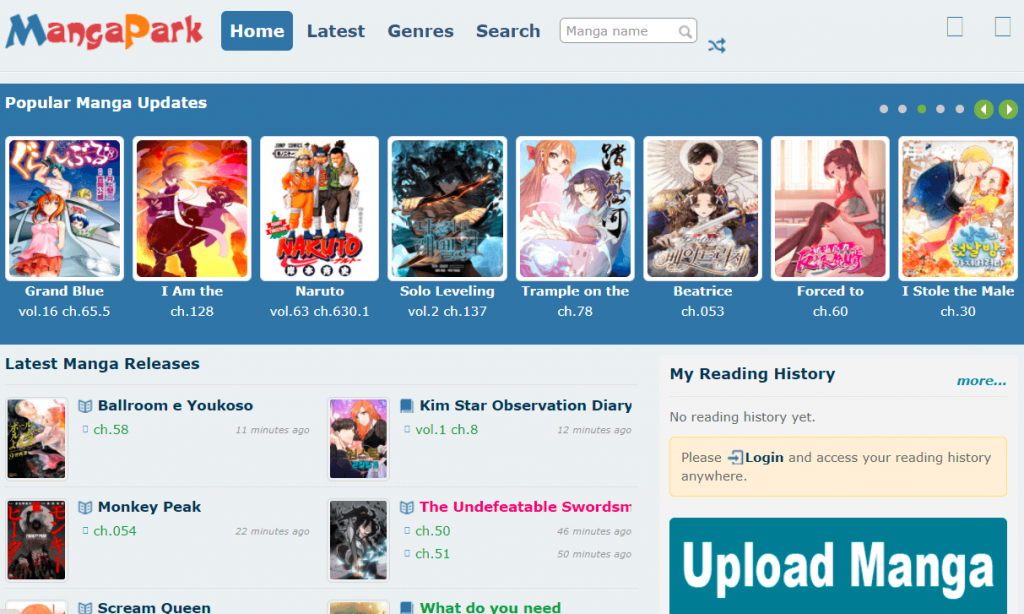Go back using the green left carousel arrow

click(984, 109)
